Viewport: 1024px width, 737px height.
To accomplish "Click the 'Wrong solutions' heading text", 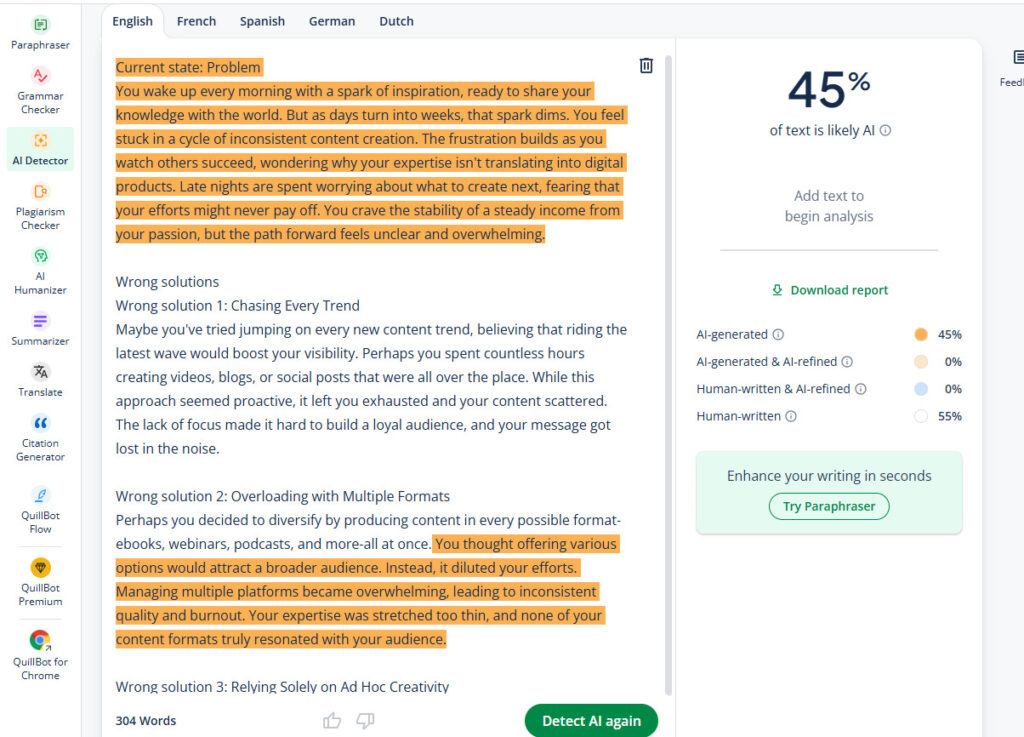I will (167, 282).
